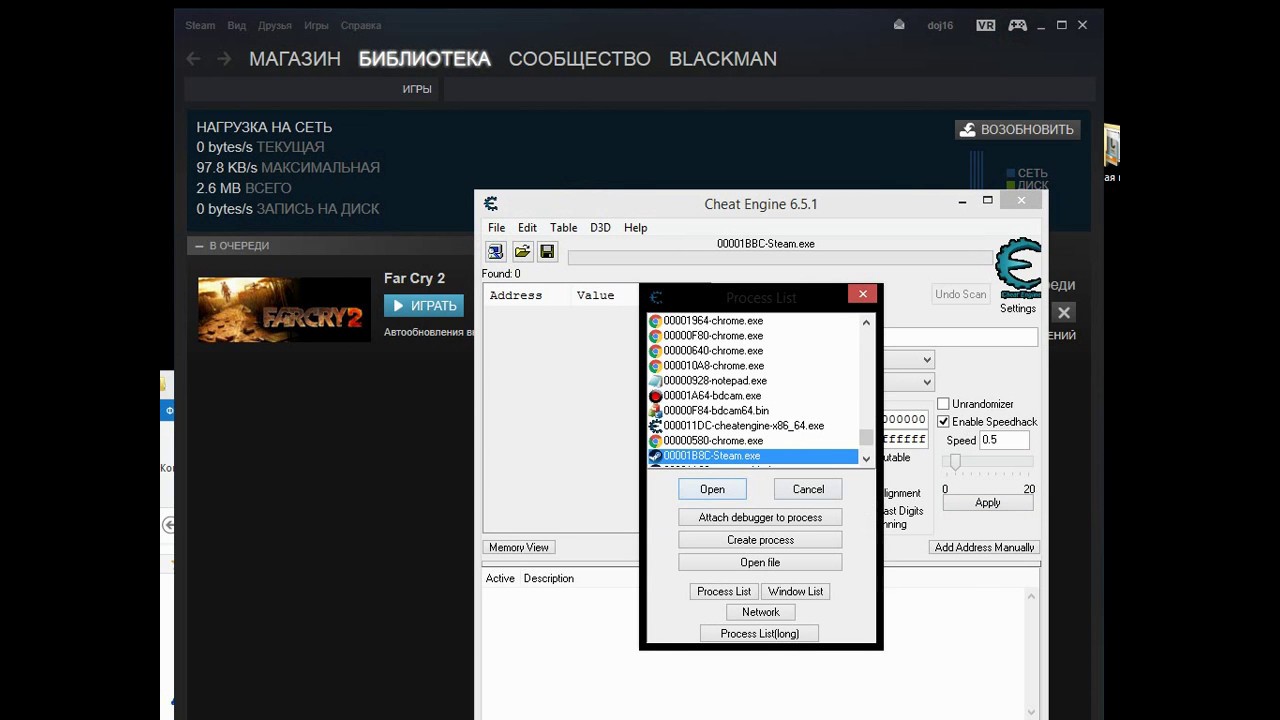Screen dimensions: 1280x720
Task: Enable the Unrandomizer checkbox
Action: tap(943, 404)
